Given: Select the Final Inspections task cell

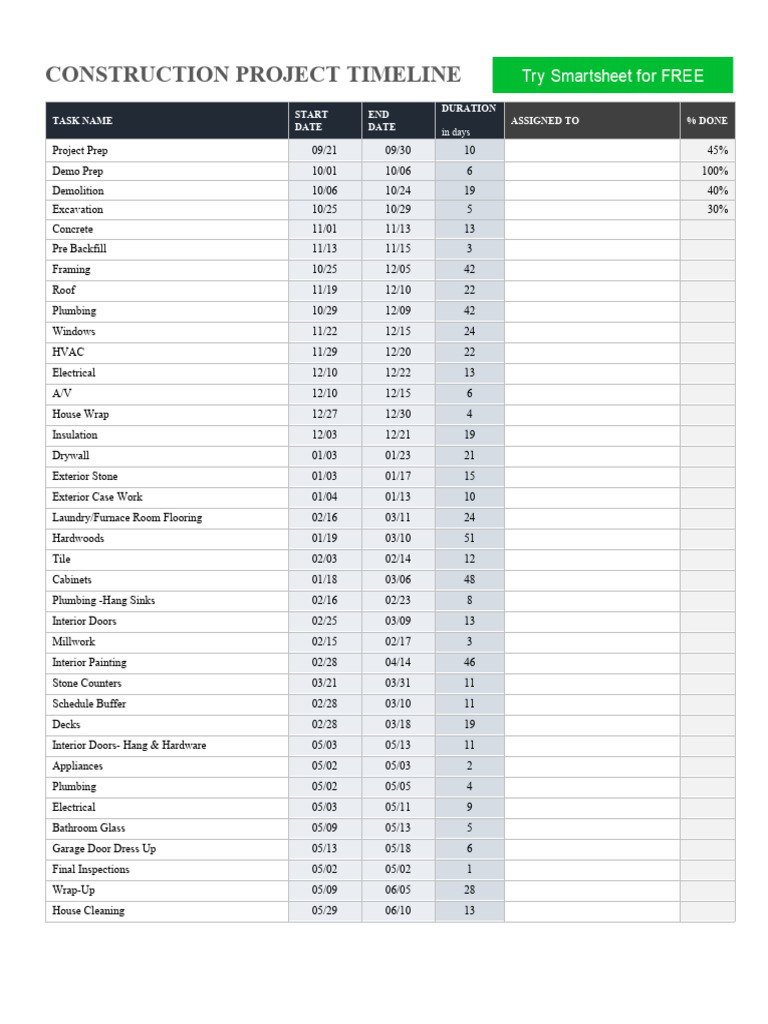Looking at the screenshot, I should click(x=167, y=869).
